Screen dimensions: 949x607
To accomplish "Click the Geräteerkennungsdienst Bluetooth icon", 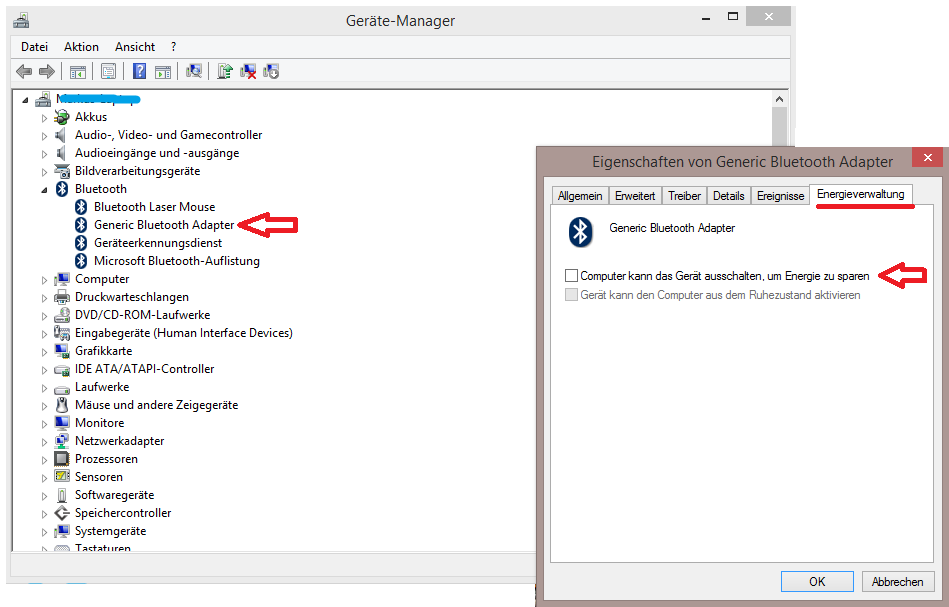I will pos(81,243).
